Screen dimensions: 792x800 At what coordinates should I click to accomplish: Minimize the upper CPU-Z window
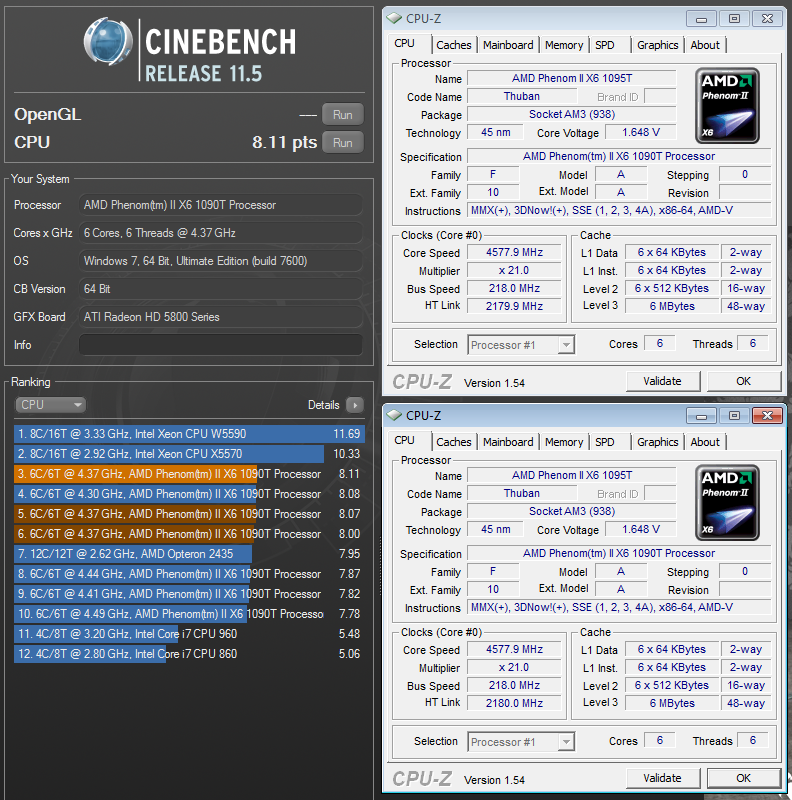(x=702, y=19)
